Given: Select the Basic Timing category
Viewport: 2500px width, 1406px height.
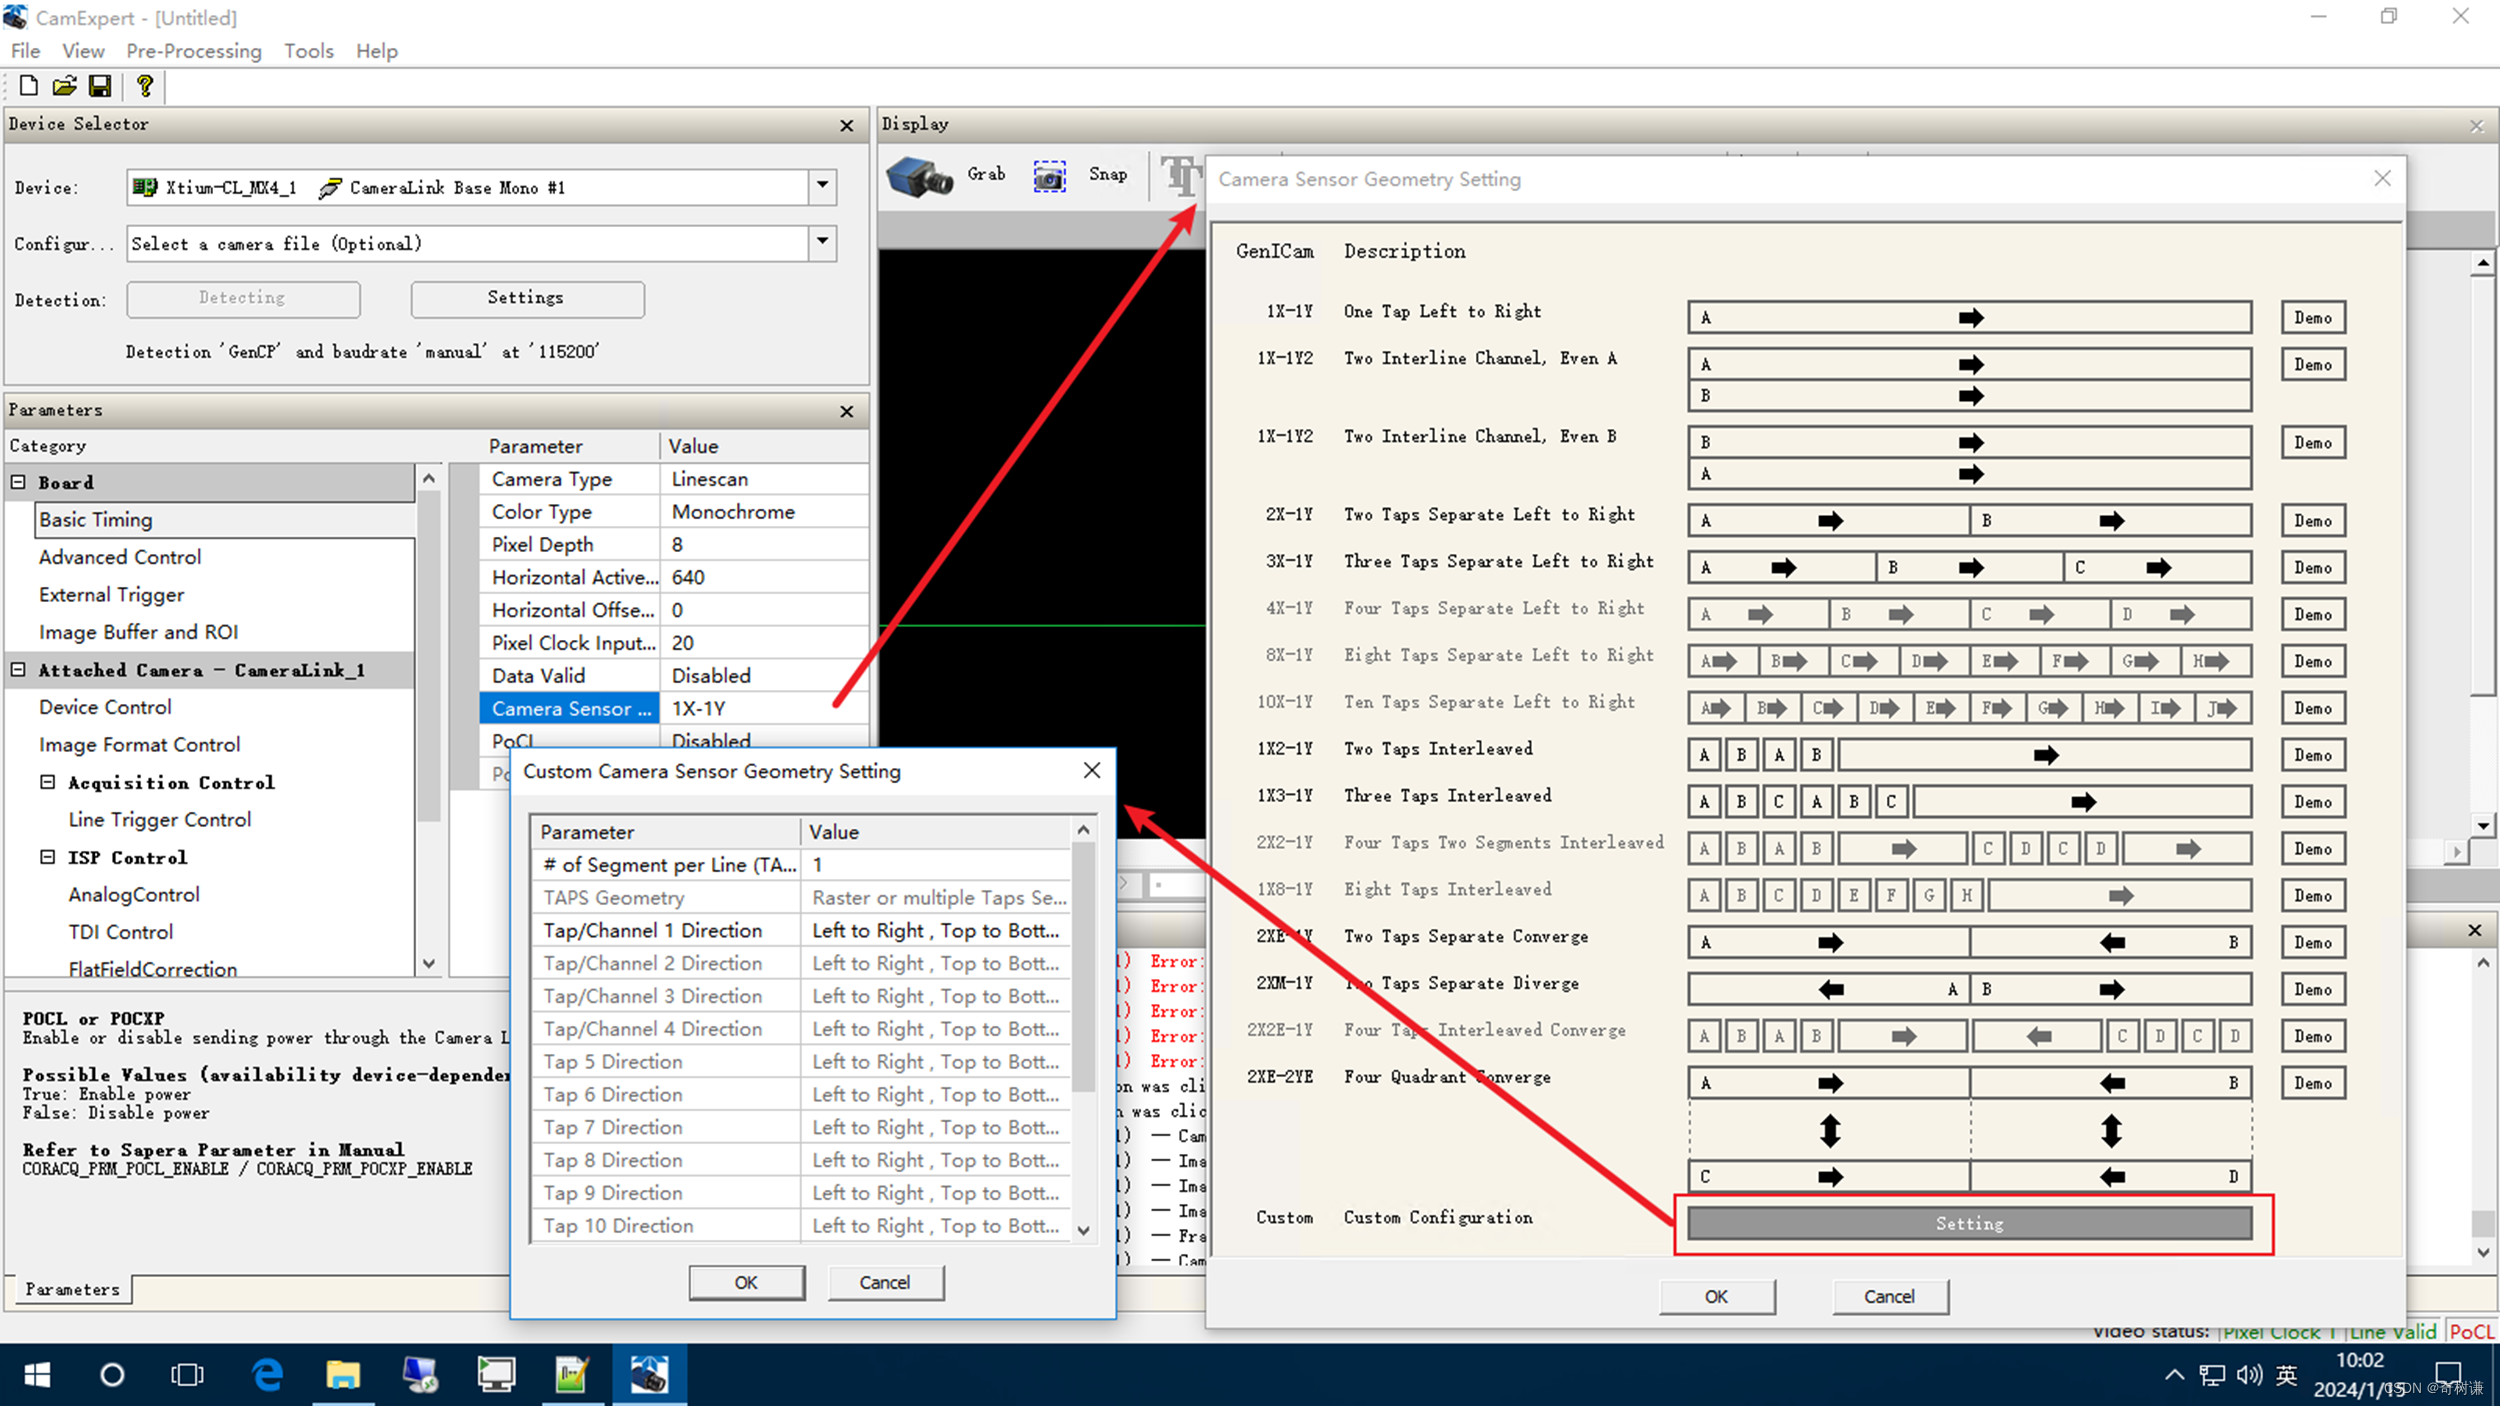Looking at the screenshot, I should 98,518.
